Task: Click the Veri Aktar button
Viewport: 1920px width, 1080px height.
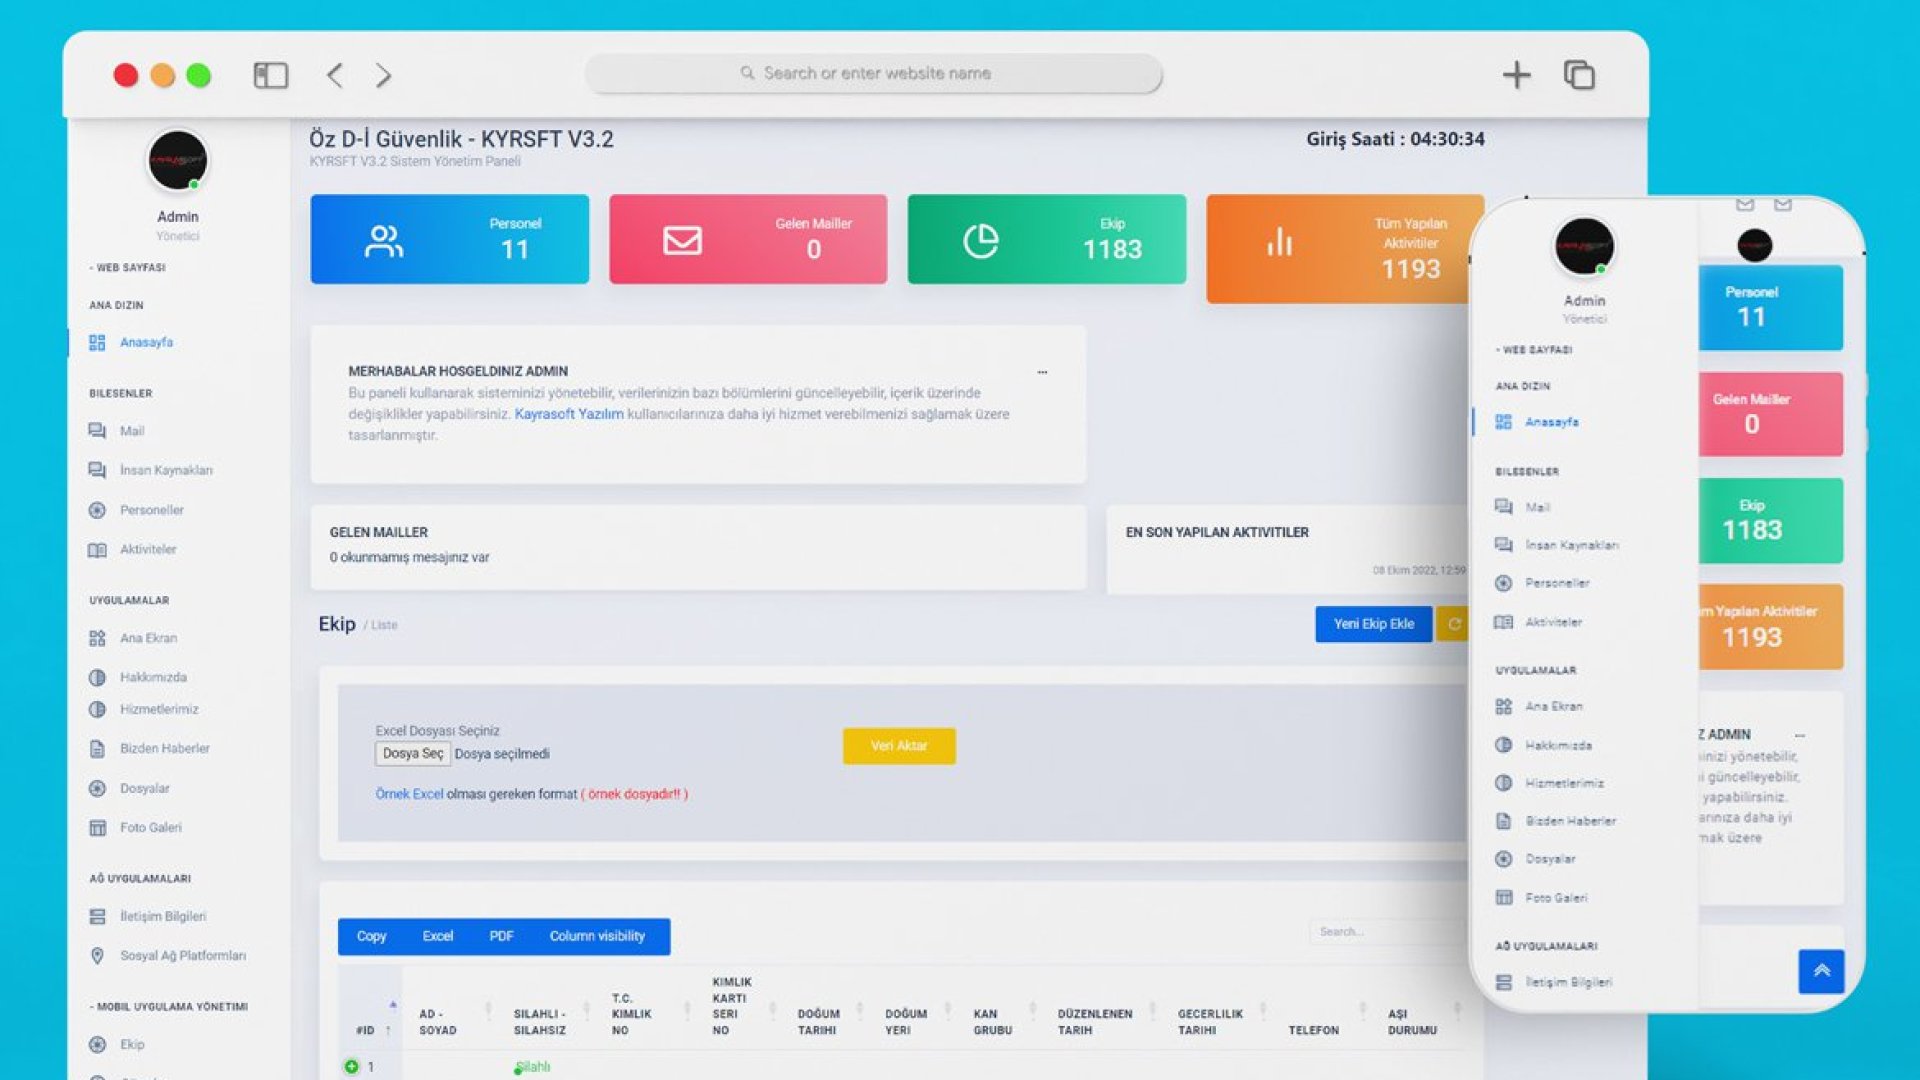Action: [x=898, y=746]
